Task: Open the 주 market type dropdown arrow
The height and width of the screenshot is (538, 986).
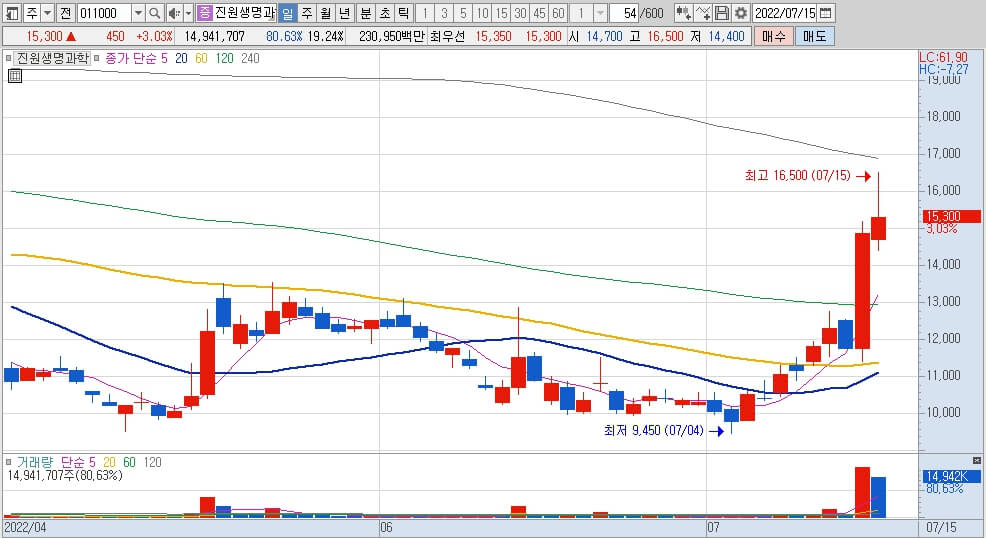Action: (47, 13)
